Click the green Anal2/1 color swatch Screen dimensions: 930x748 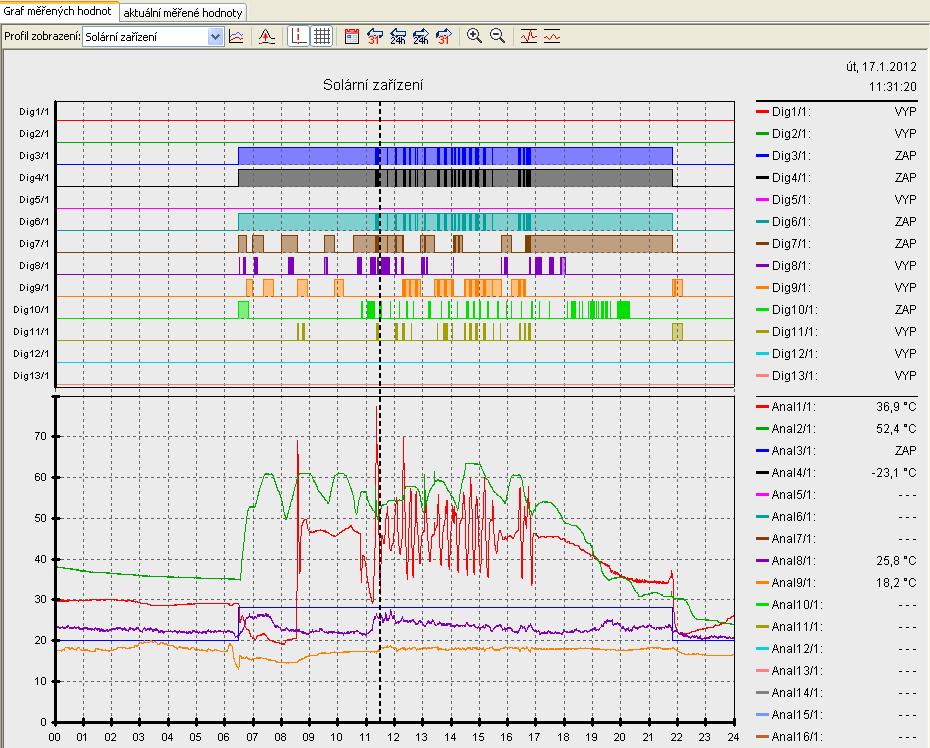pos(762,428)
